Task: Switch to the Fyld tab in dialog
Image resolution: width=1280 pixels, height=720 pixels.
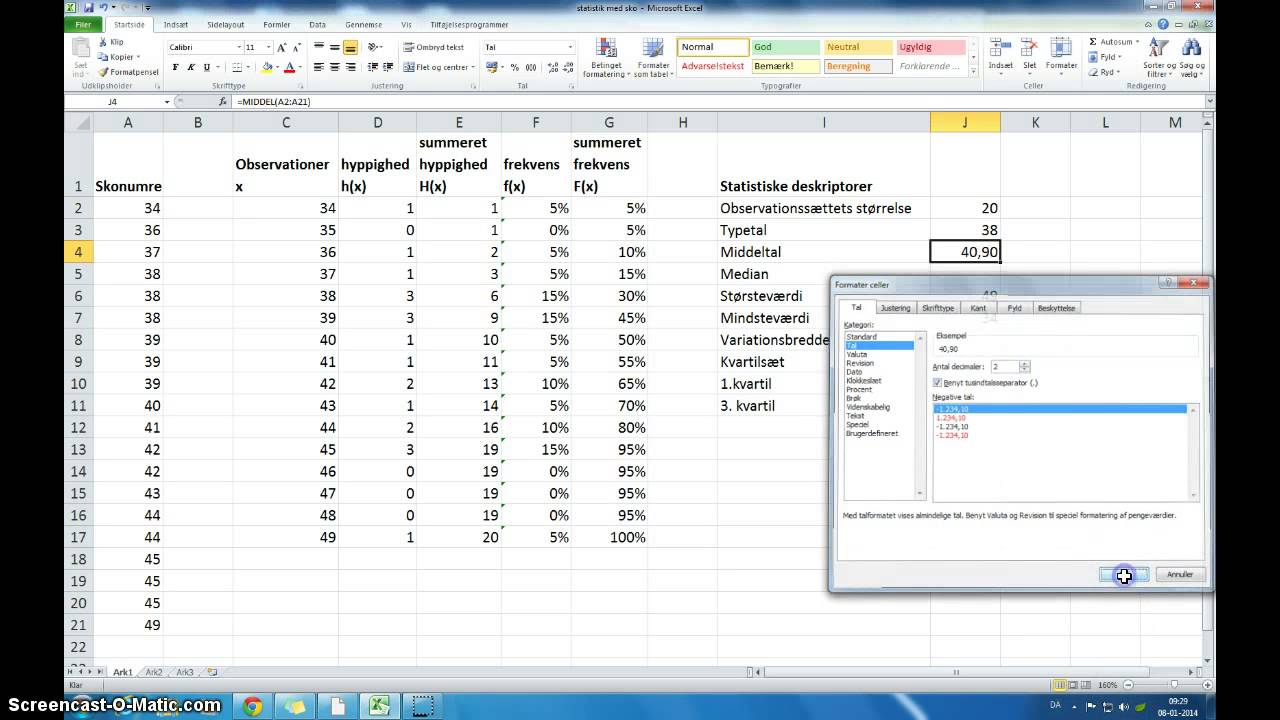Action: 1014,308
